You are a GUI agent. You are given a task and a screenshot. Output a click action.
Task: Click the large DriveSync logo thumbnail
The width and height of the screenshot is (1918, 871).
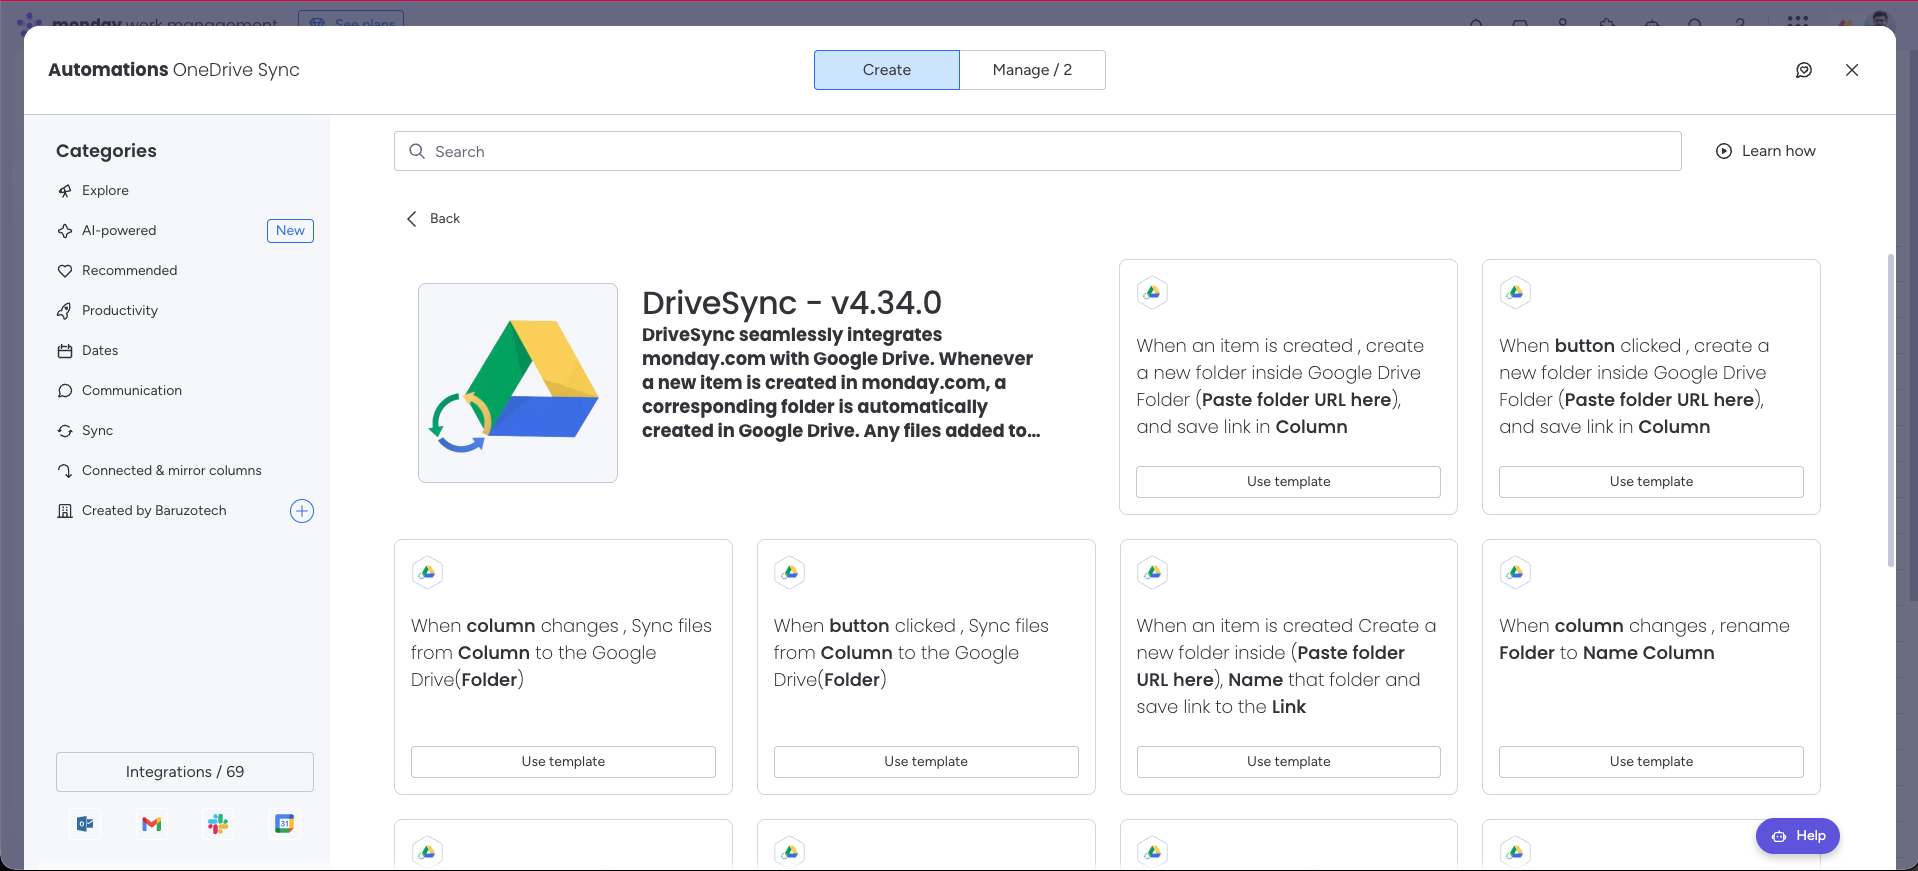click(518, 383)
